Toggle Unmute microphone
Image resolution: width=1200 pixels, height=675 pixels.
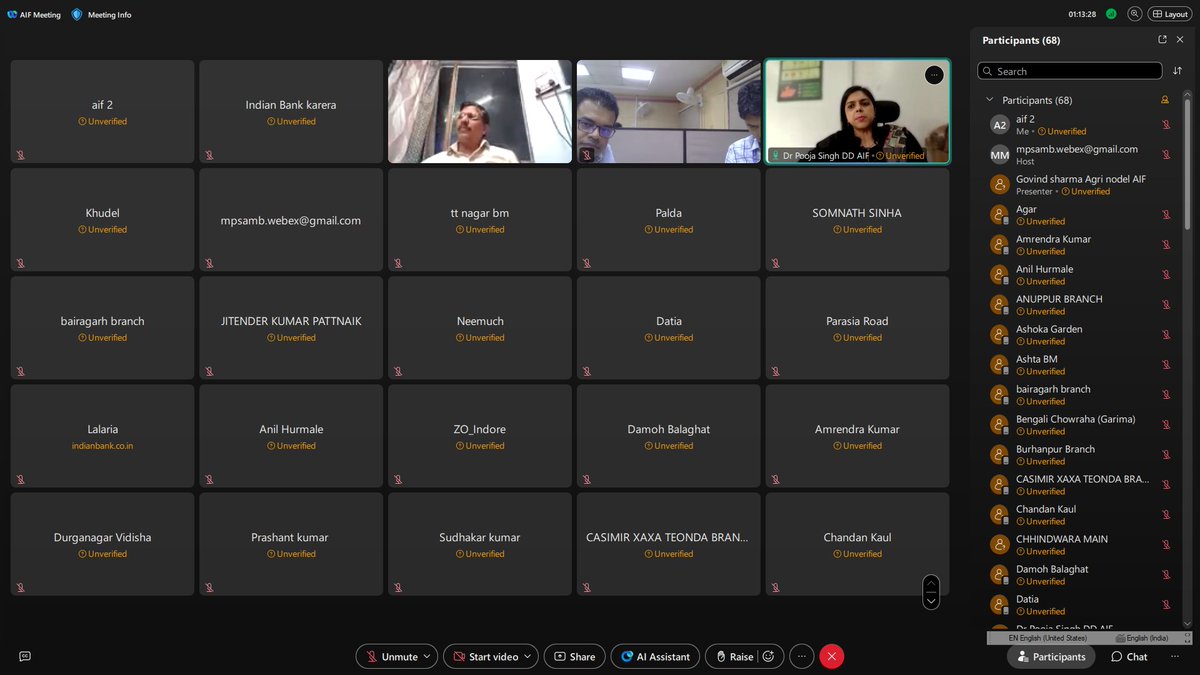pos(391,656)
